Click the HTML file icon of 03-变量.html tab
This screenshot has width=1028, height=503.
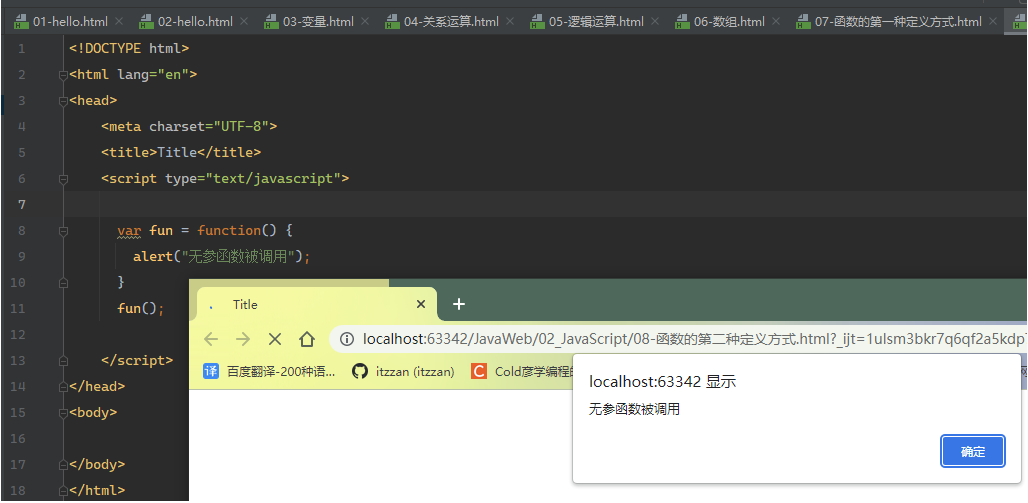click(271, 22)
